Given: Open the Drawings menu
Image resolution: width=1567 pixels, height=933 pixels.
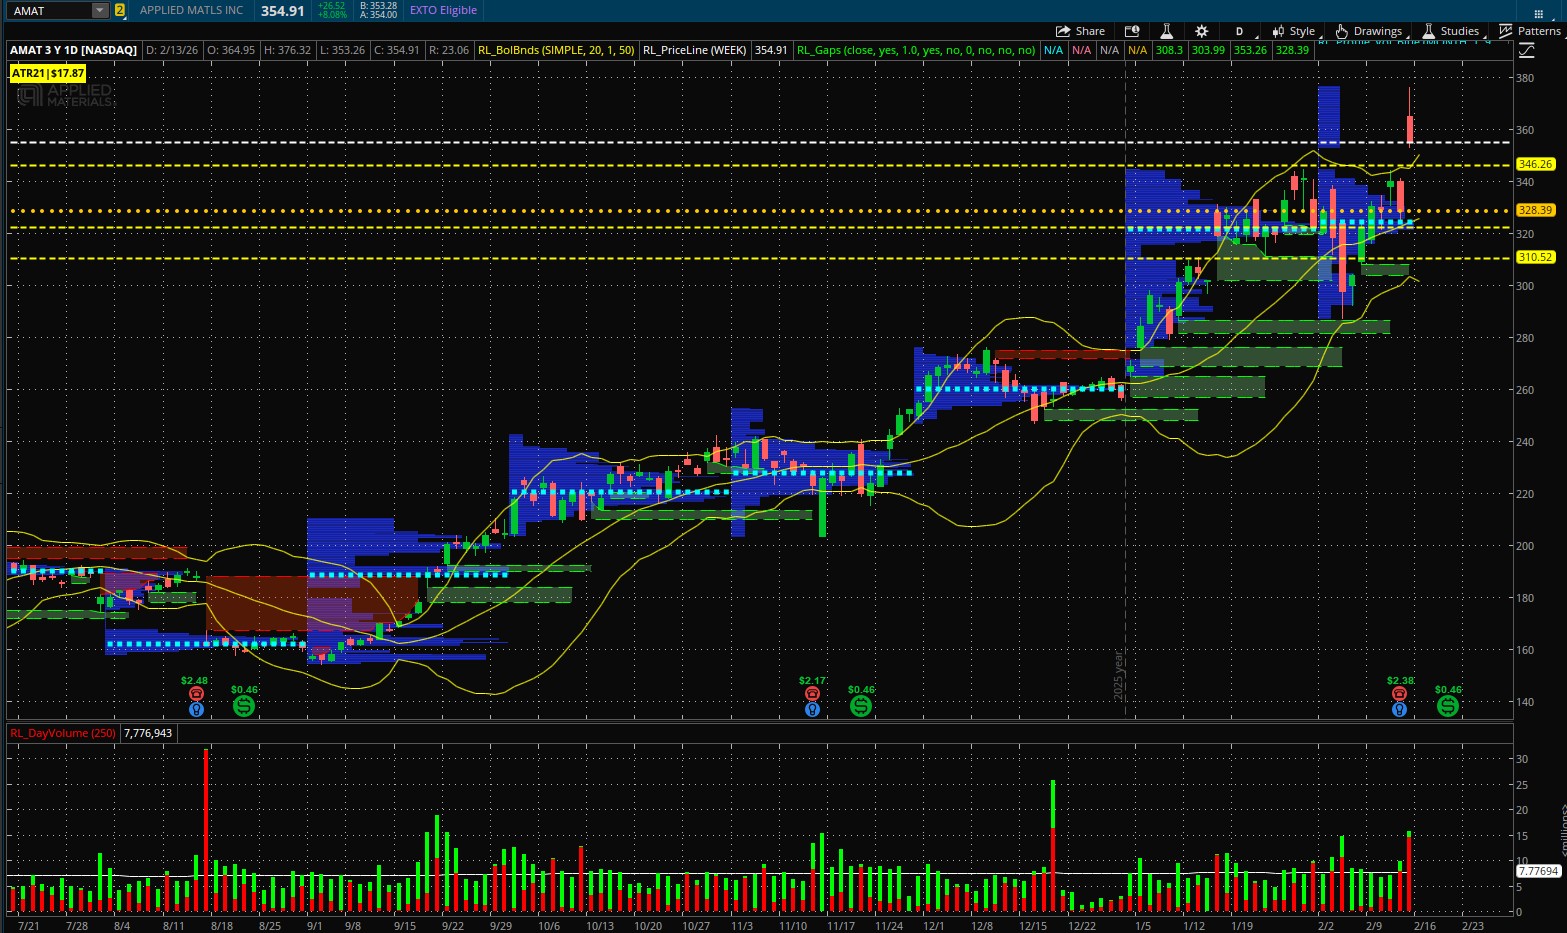Looking at the screenshot, I should [1368, 31].
